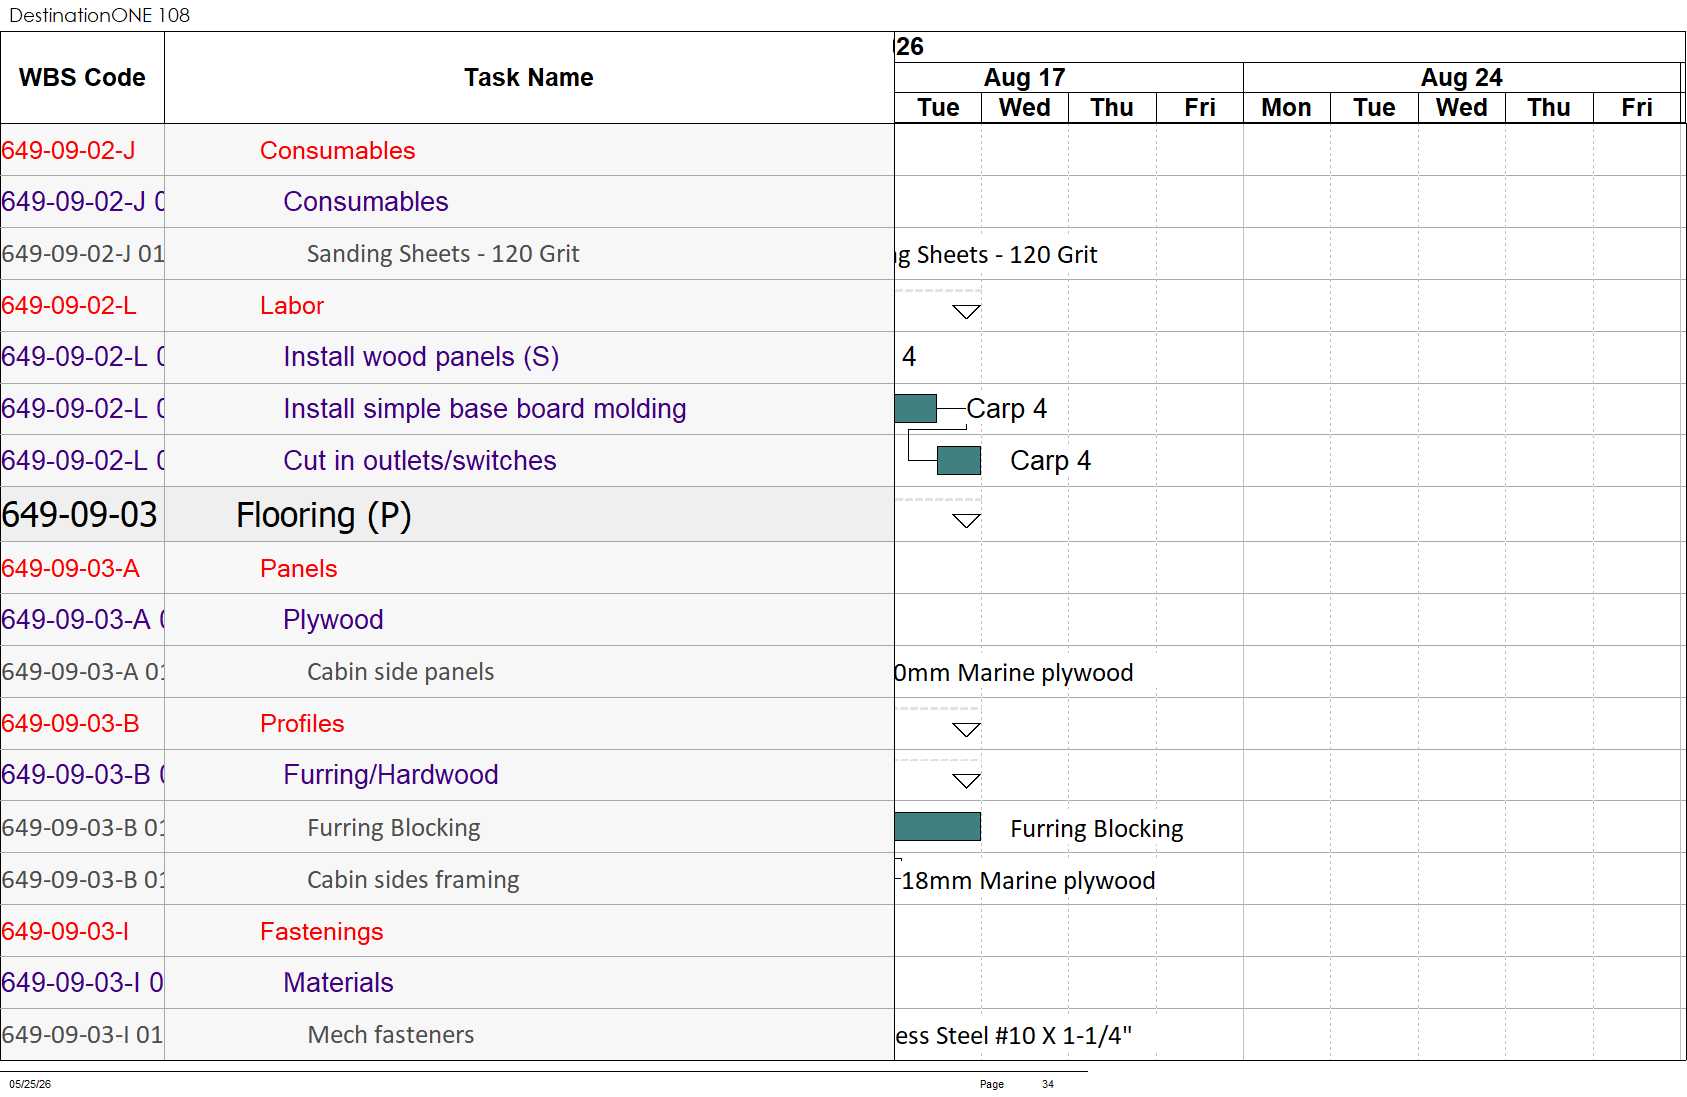Select Furring Blocking task name in the table
Screen dimensions: 1687x1097
pyautogui.click(x=394, y=828)
